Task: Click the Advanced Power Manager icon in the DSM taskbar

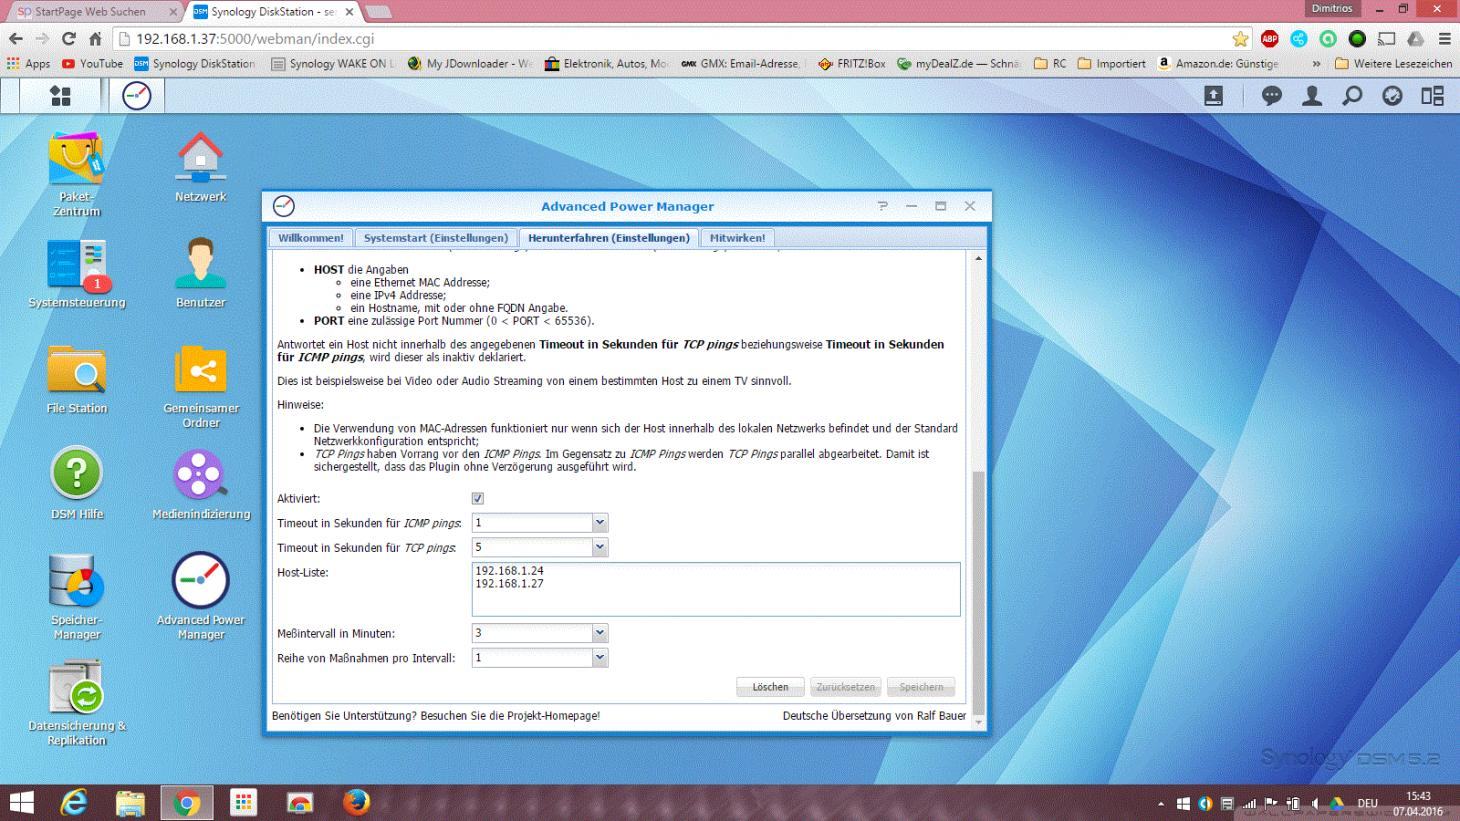Action: (x=137, y=96)
